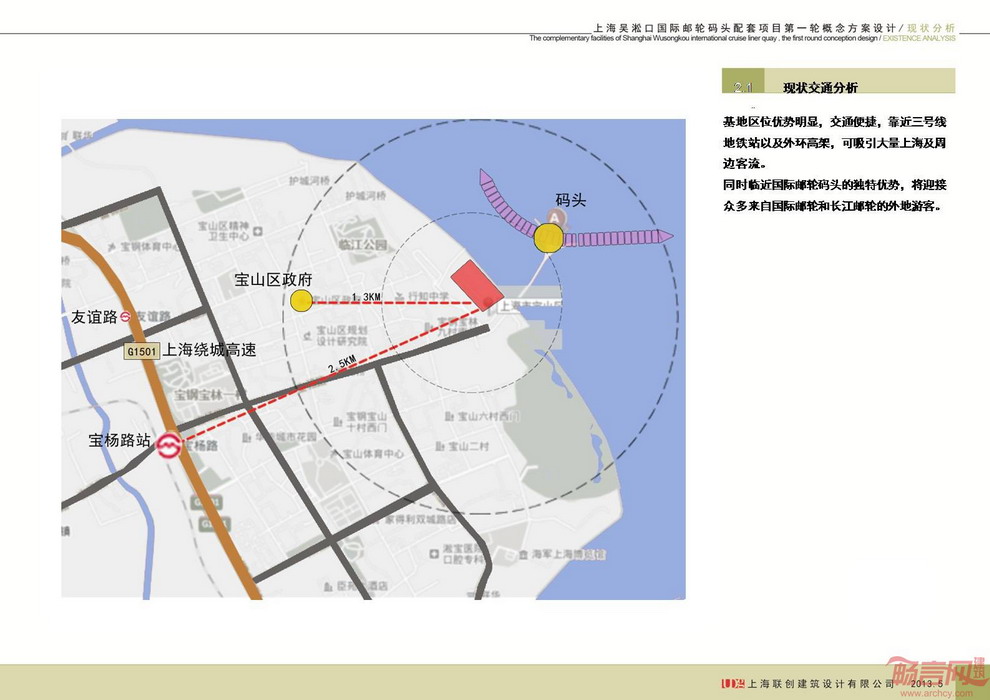Click the UDG company logo in footer

[732, 684]
